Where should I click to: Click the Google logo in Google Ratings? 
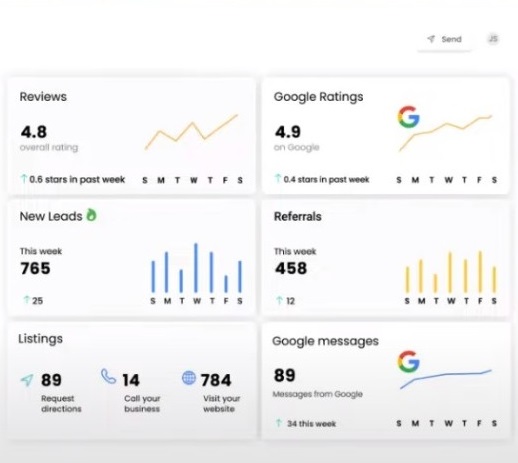pyautogui.click(x=409, y=117)
